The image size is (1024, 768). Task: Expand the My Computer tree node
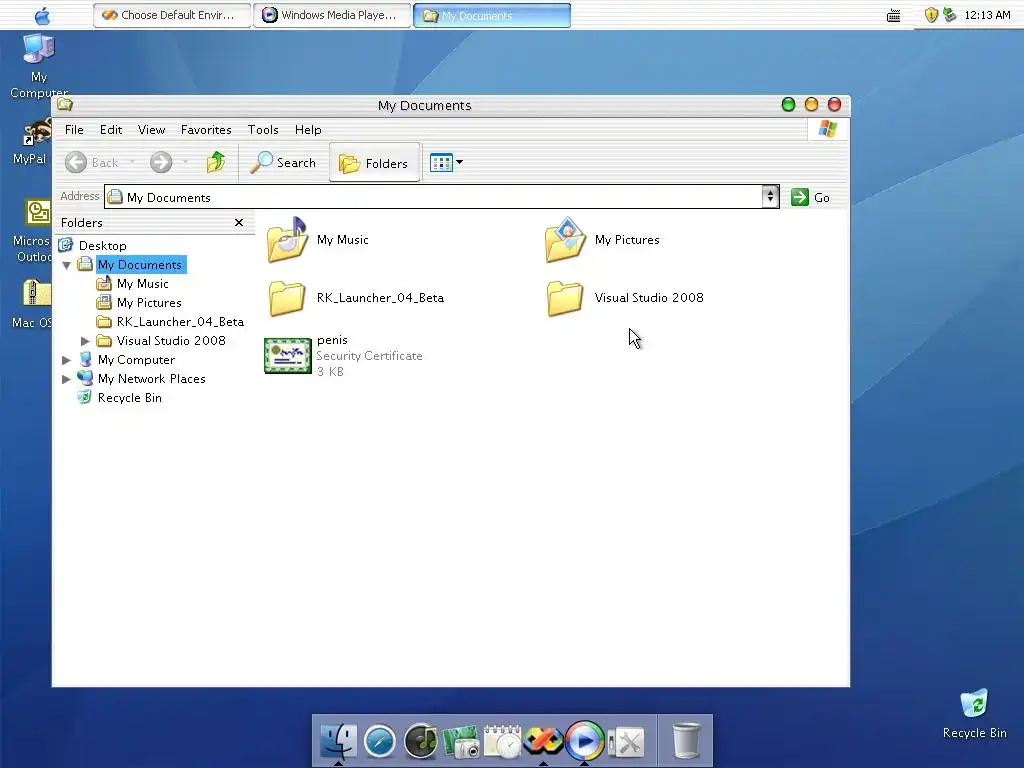click(66, 360)
